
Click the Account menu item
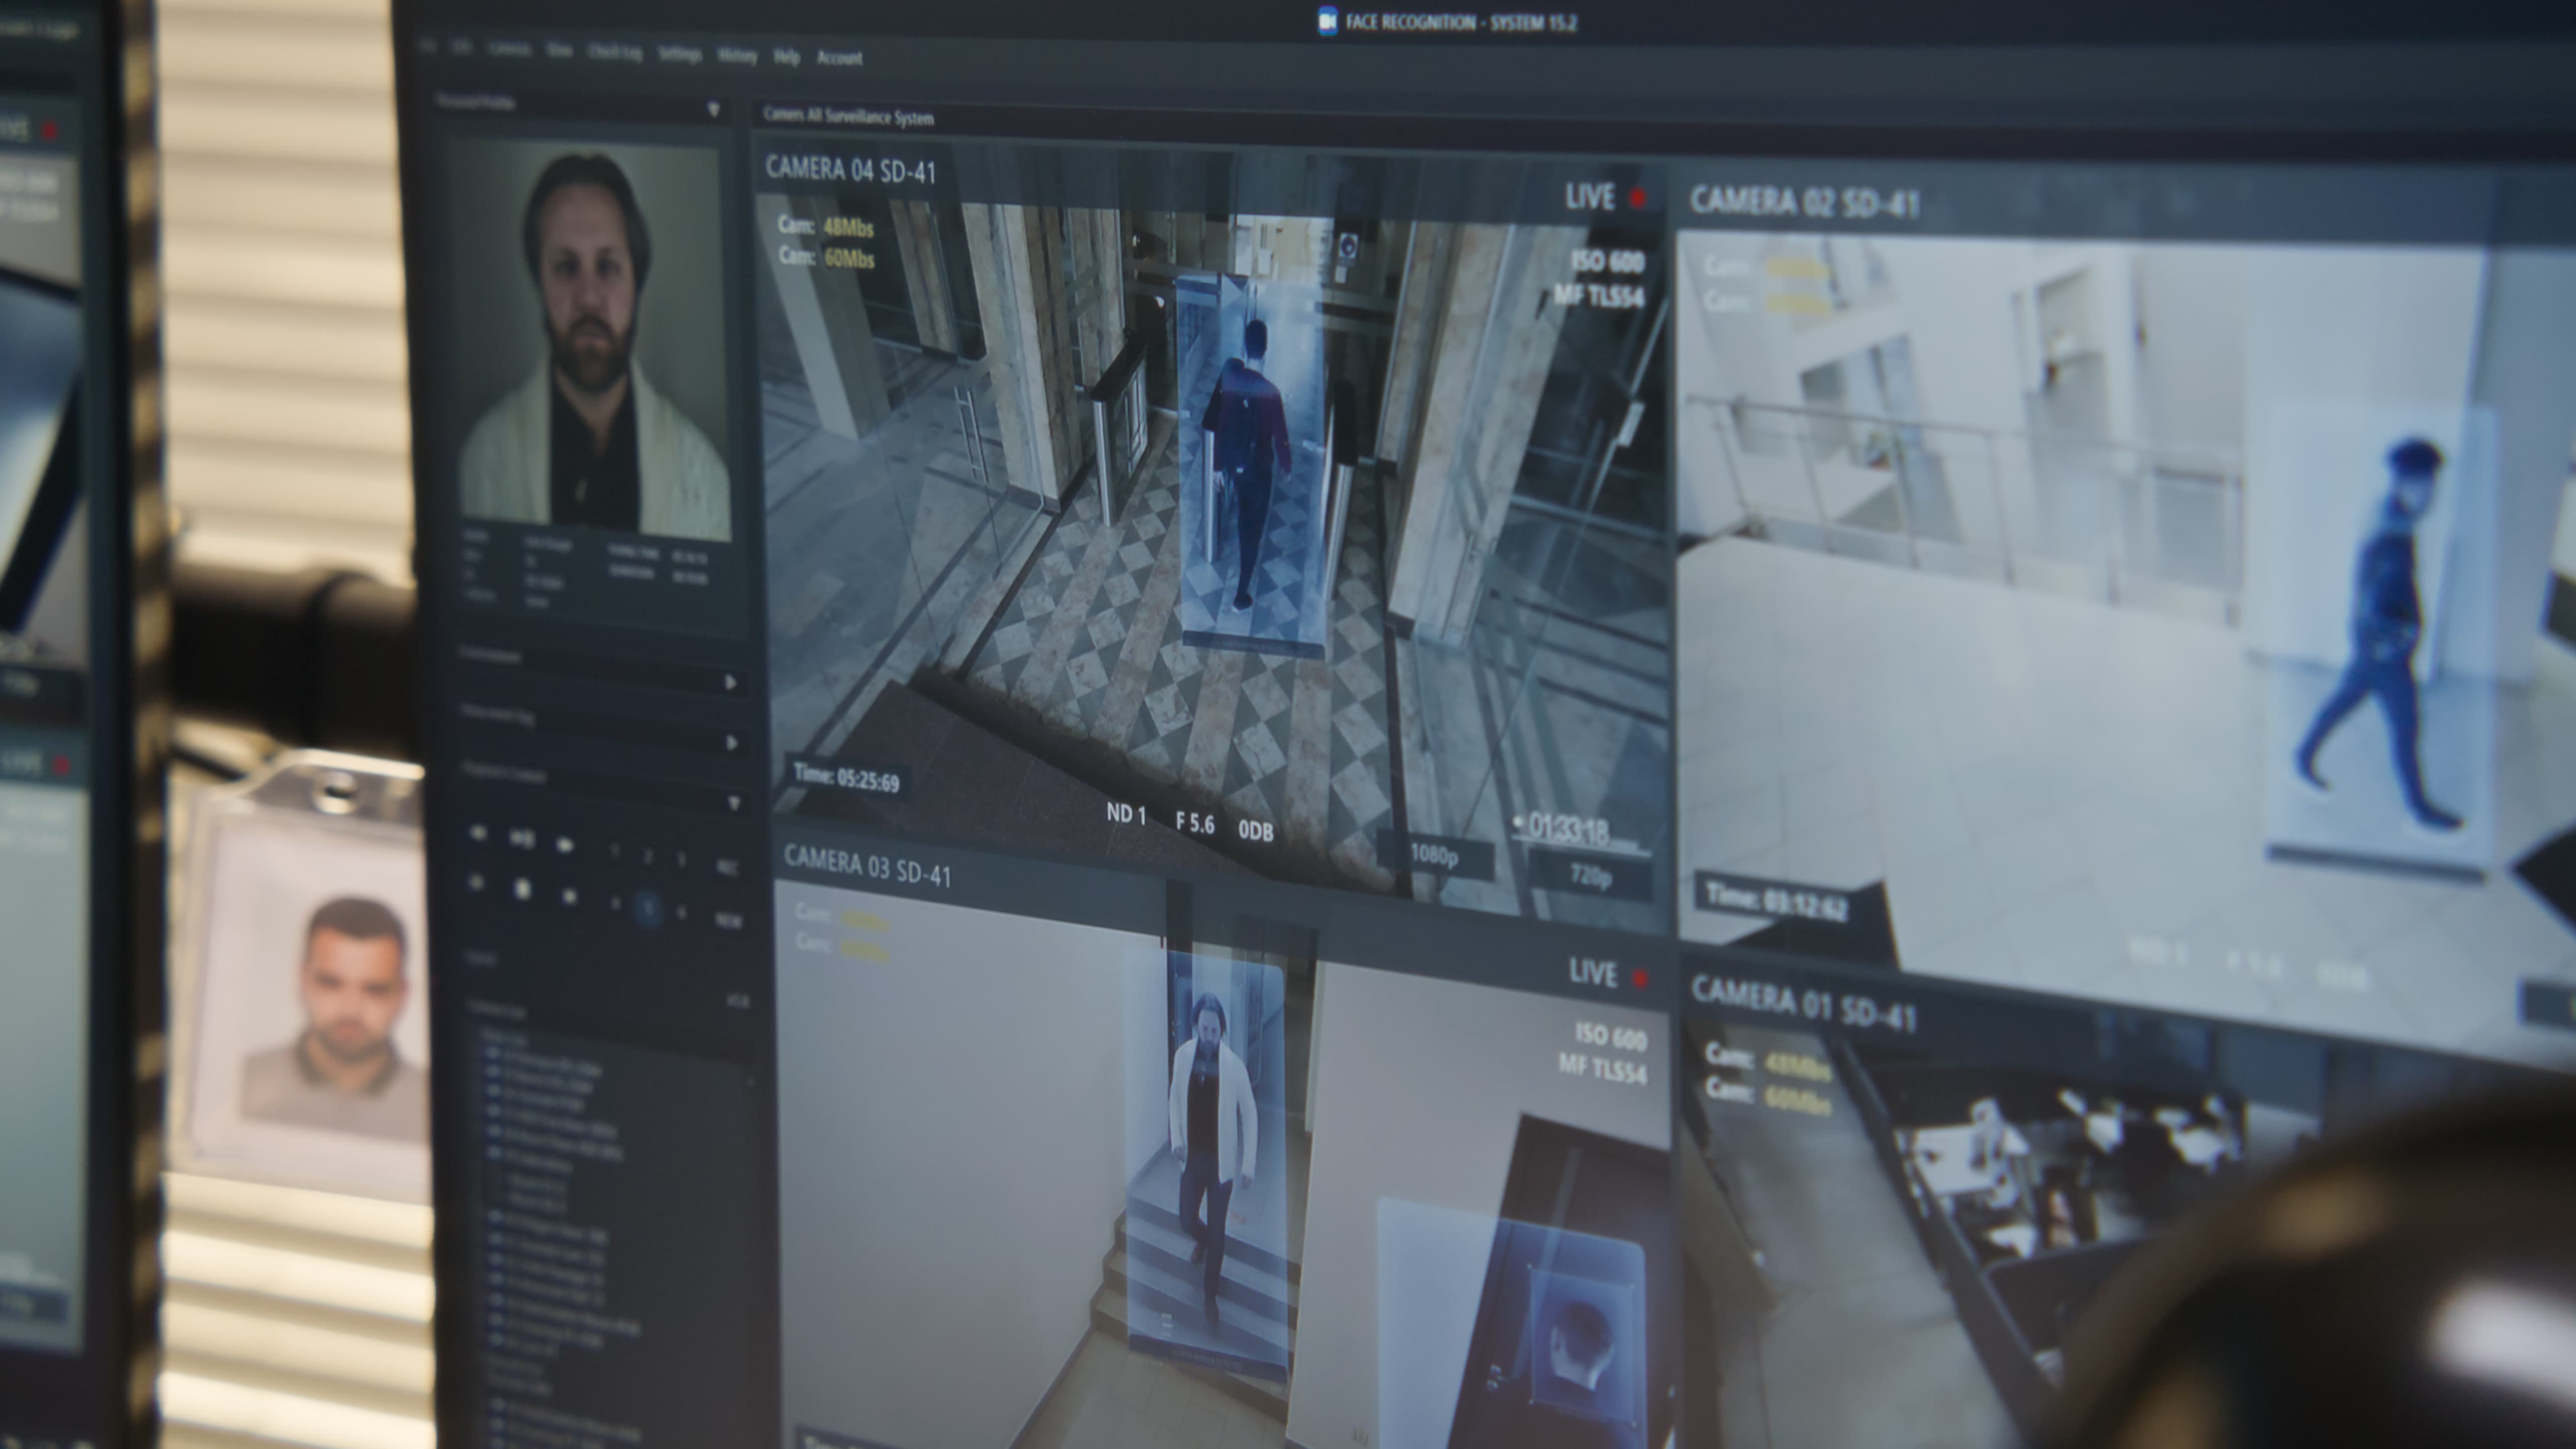(x=839, y=58)
